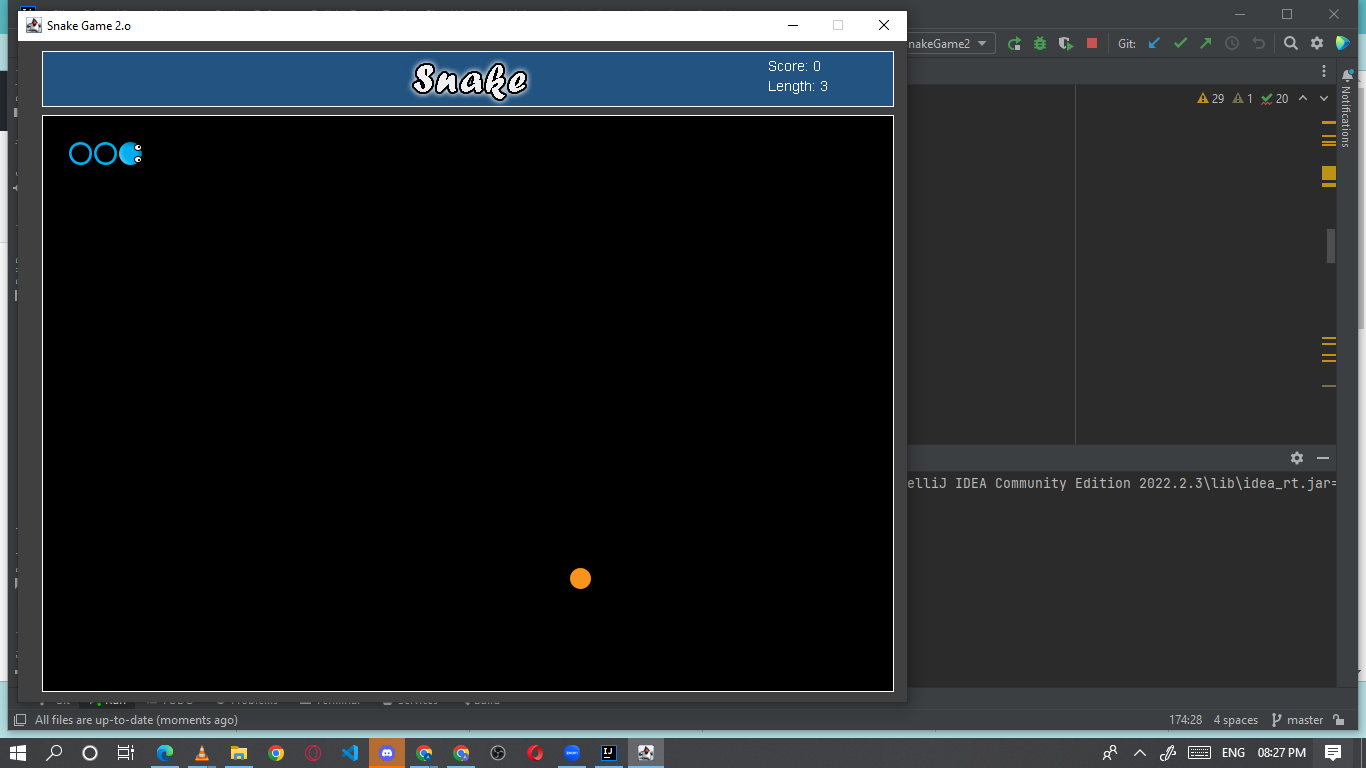This screenshot has width=1366, height=768.
Task: Open Run panel settings gear icon
Action: click(1297, 458)
